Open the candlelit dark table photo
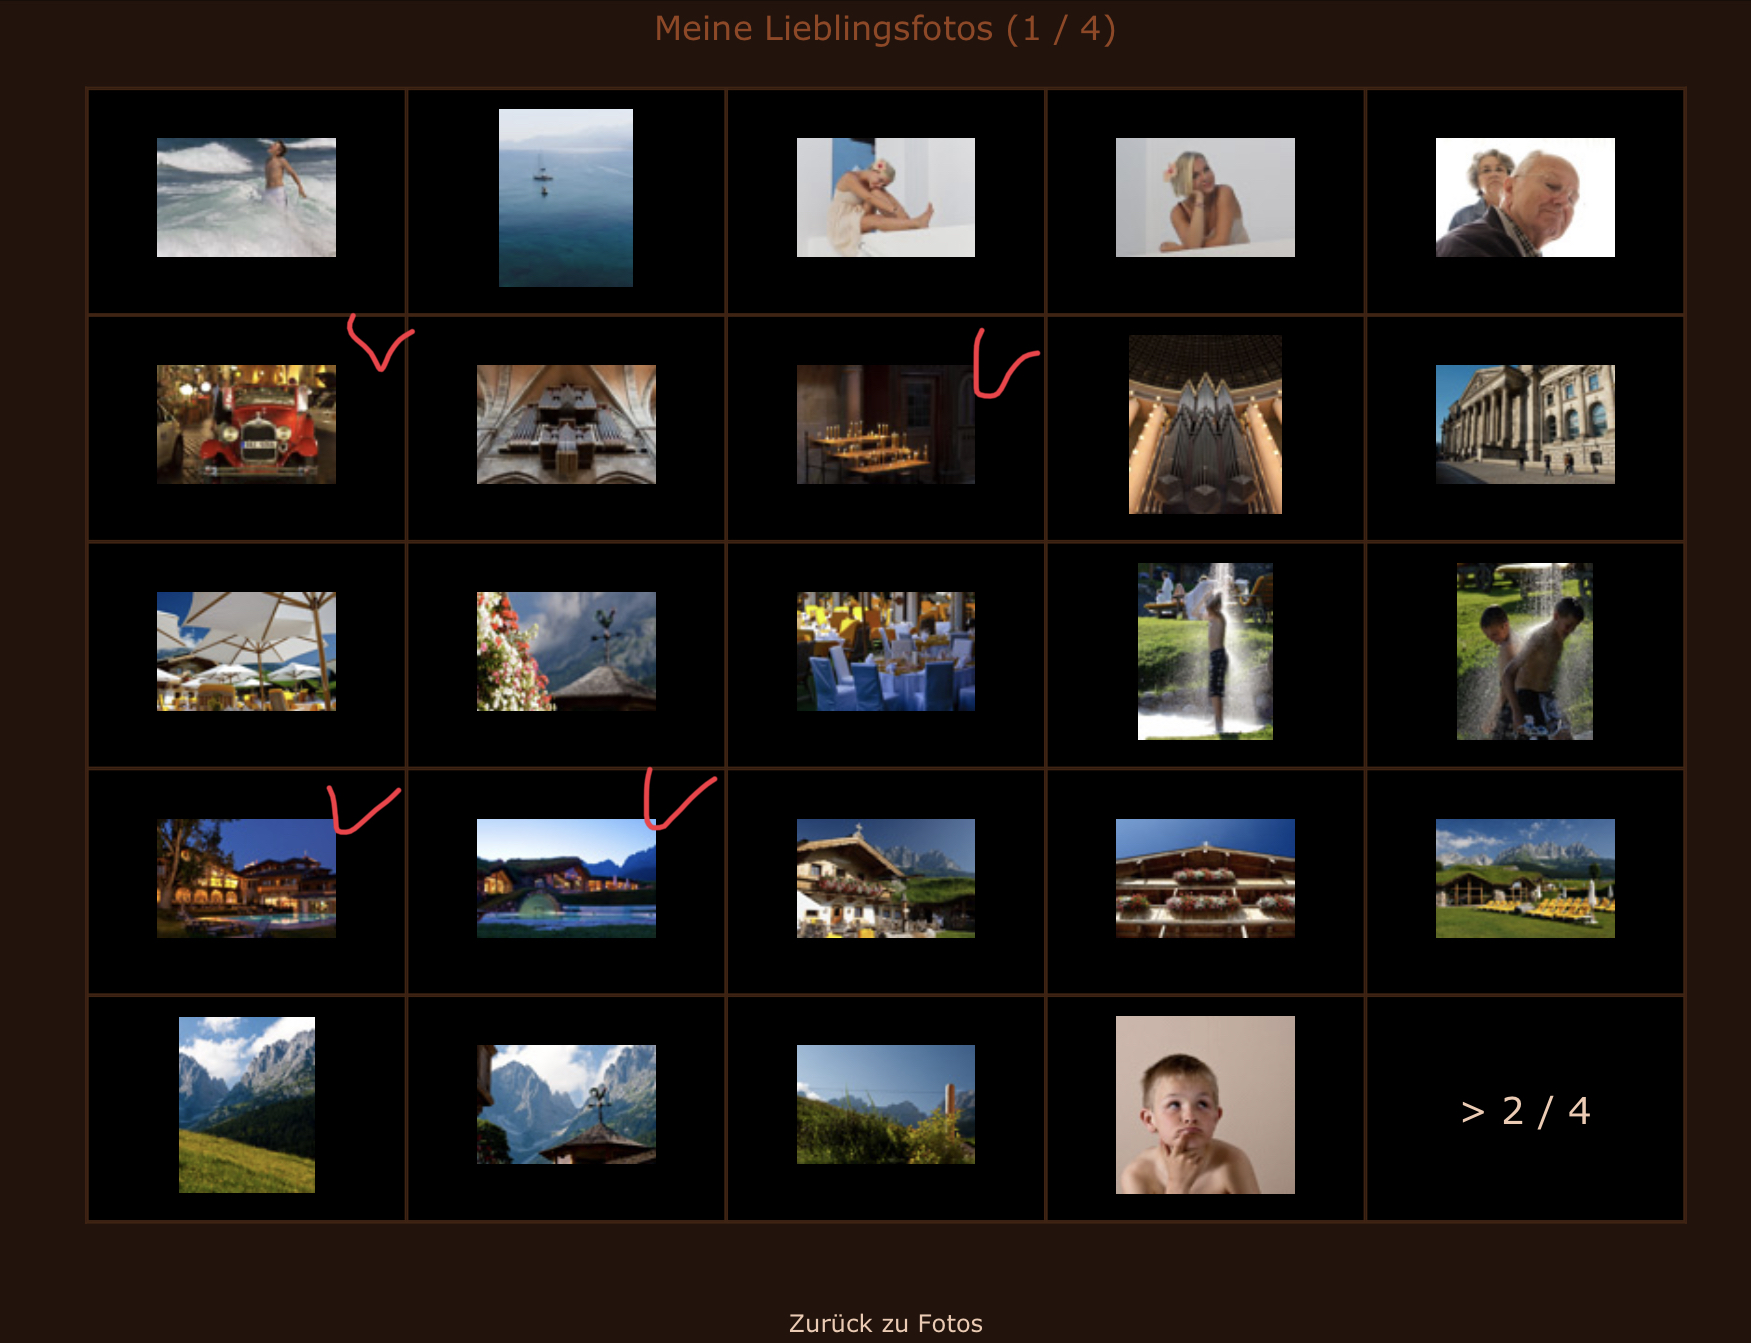The width and height of the screenshot is (1751, 1343). tap(886, 424)
